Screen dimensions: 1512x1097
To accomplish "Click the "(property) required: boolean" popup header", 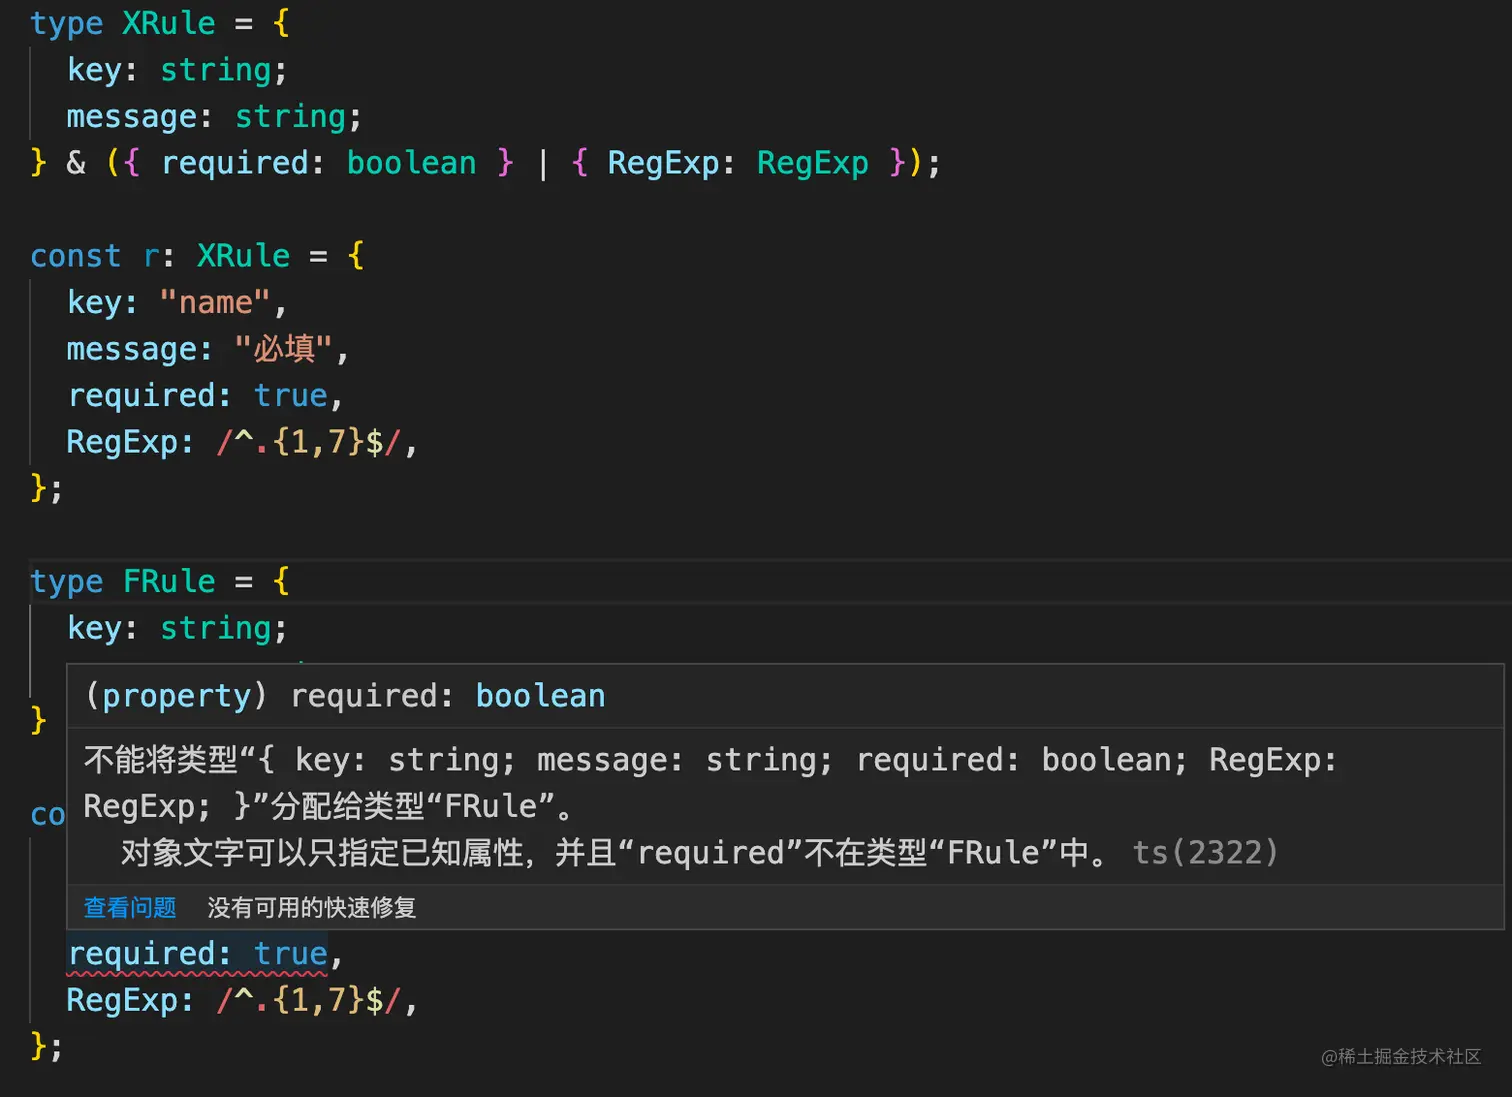I will 345,696.
